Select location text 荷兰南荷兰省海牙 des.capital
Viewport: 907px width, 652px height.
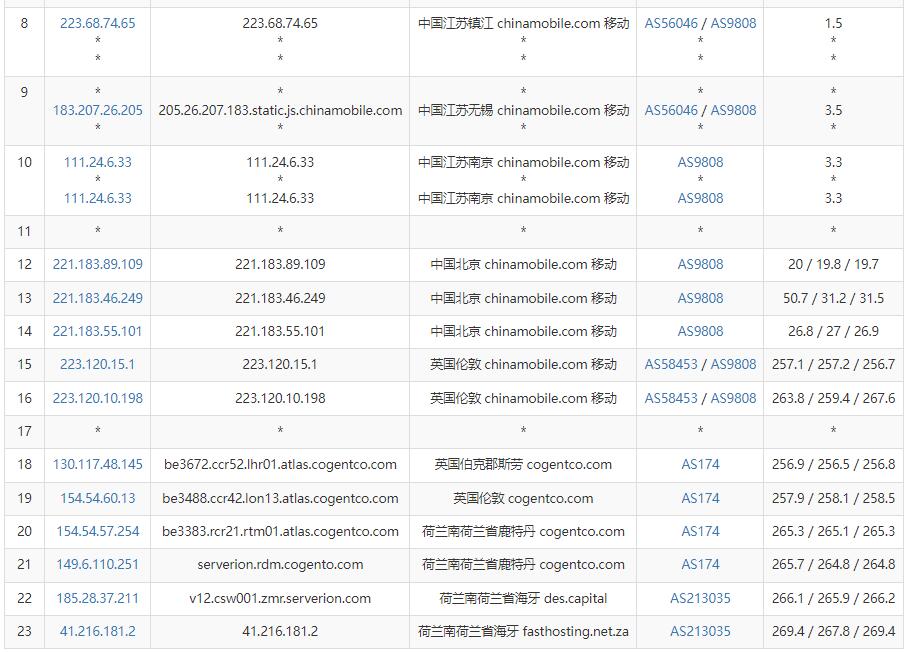point(523,598)
